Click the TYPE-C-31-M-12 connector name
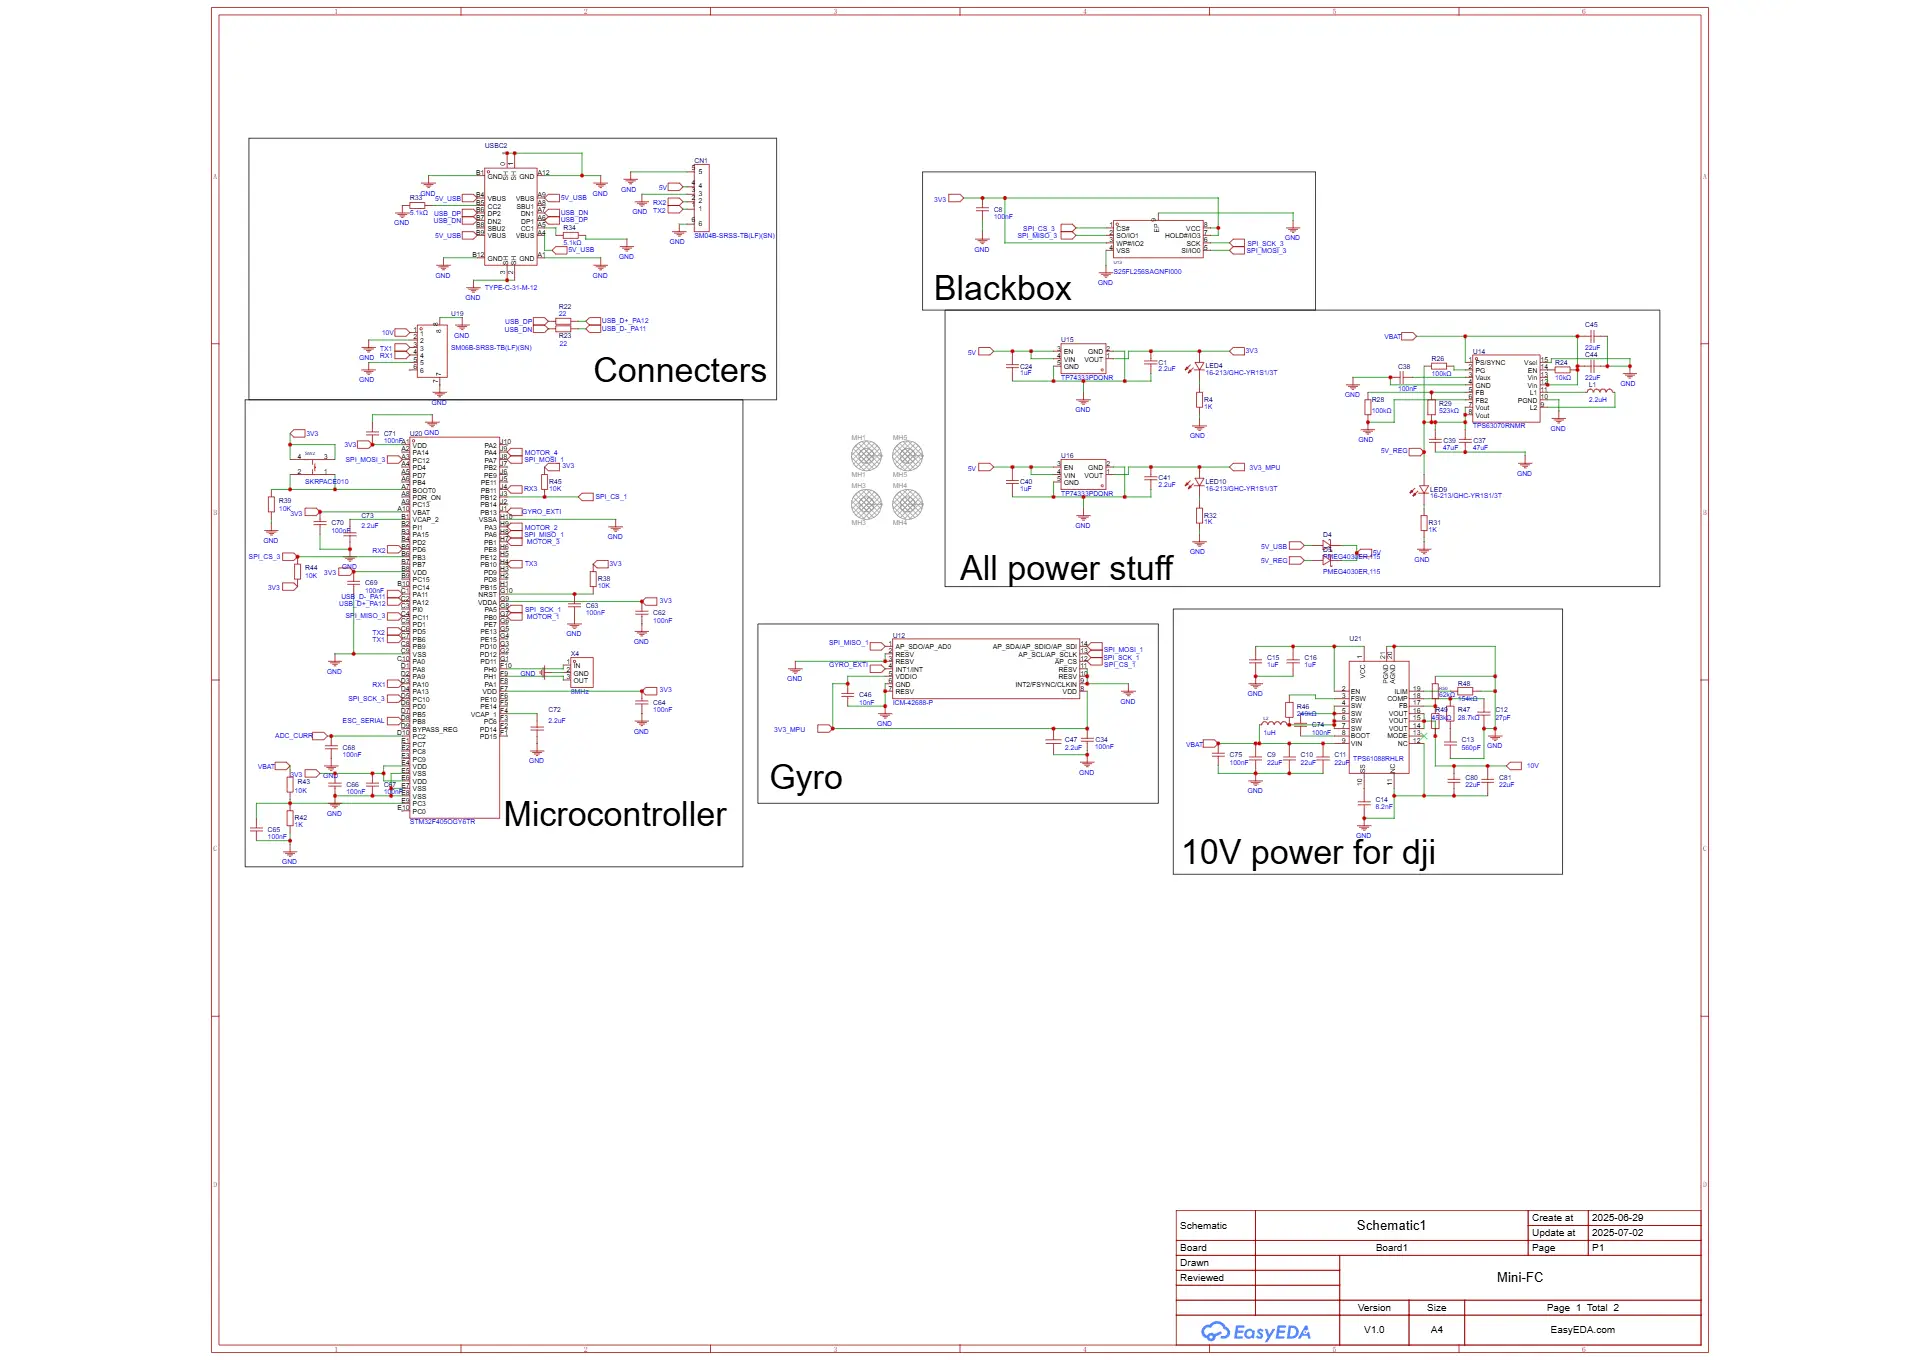1920x1360 pixels. click(x=511, y=288)
